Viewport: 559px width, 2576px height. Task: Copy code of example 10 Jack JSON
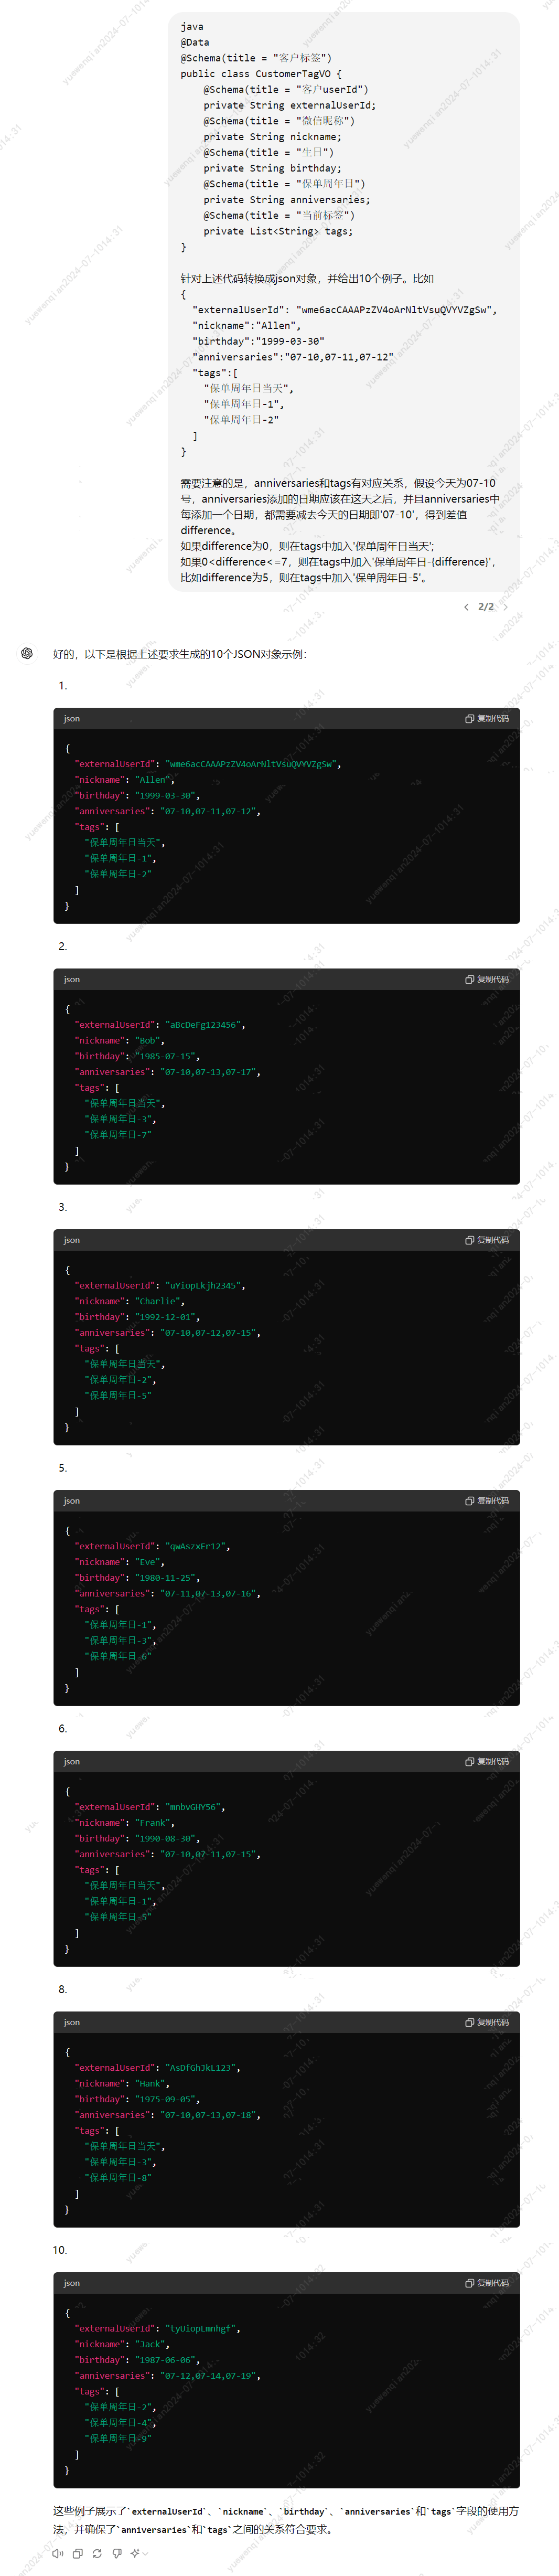click(487, 2283)
